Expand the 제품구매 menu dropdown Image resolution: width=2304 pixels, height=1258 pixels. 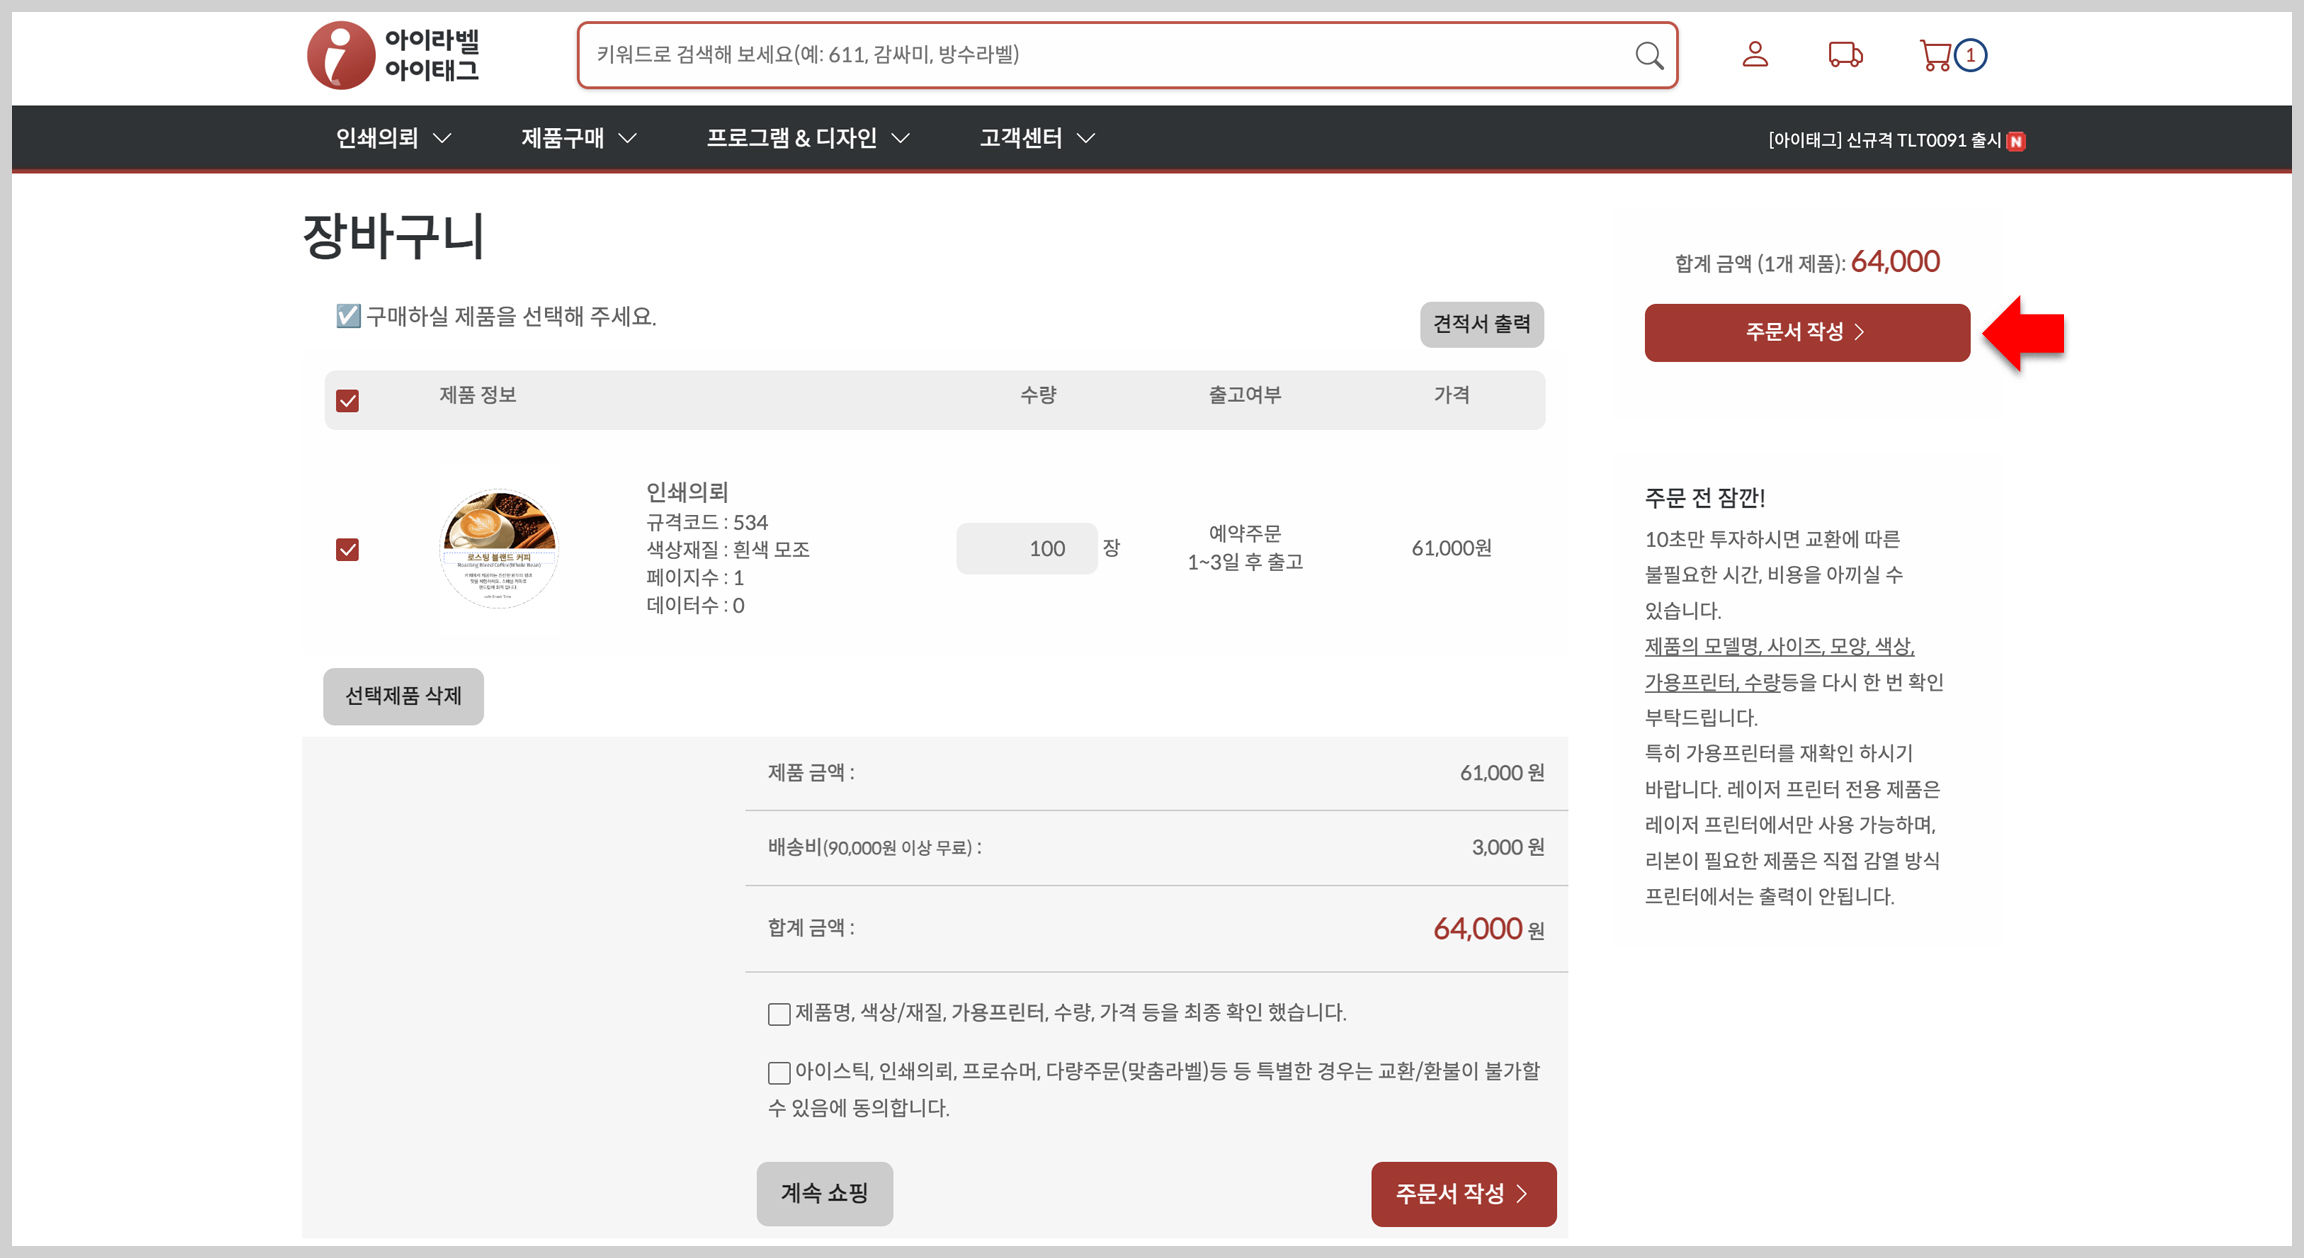(x=579, y=138)
